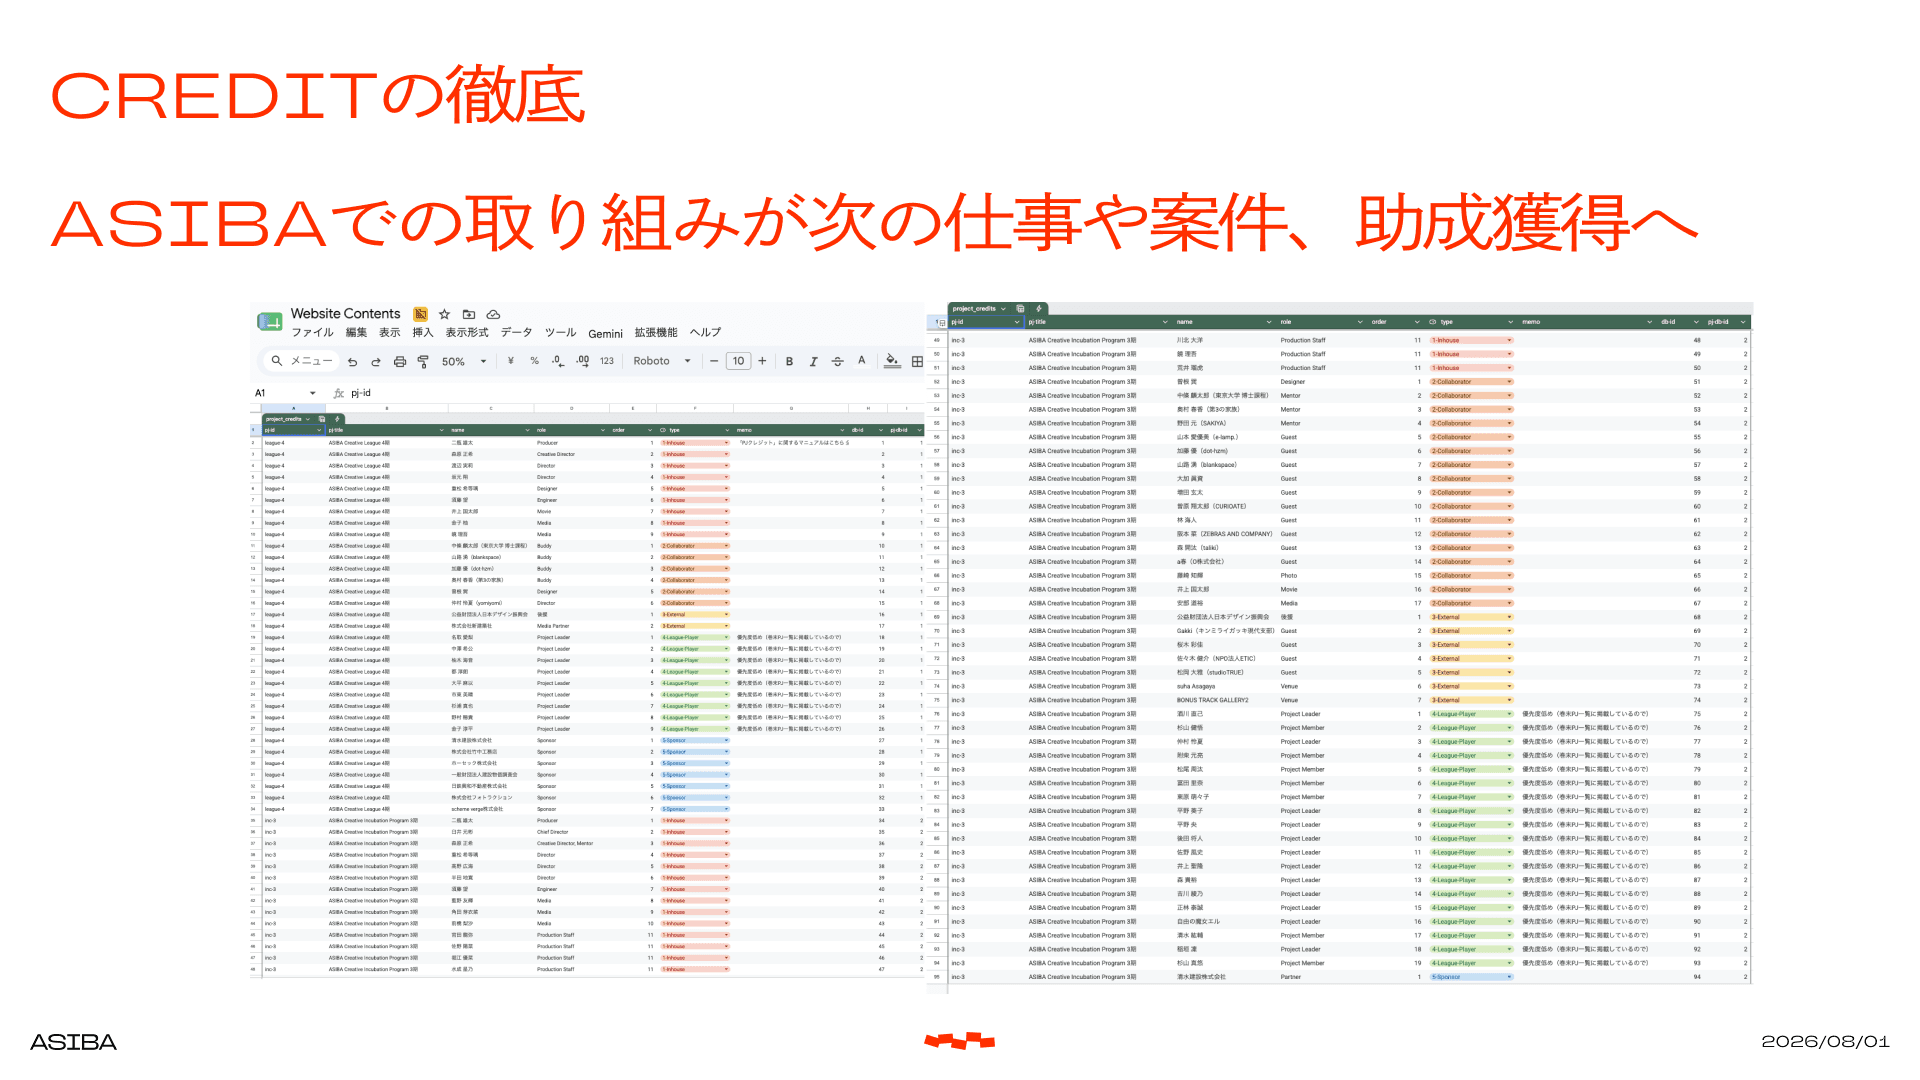Viewport: 1920px width, 1080px height.
Task: Click the font size 10 field
Action: pos(738,361)
